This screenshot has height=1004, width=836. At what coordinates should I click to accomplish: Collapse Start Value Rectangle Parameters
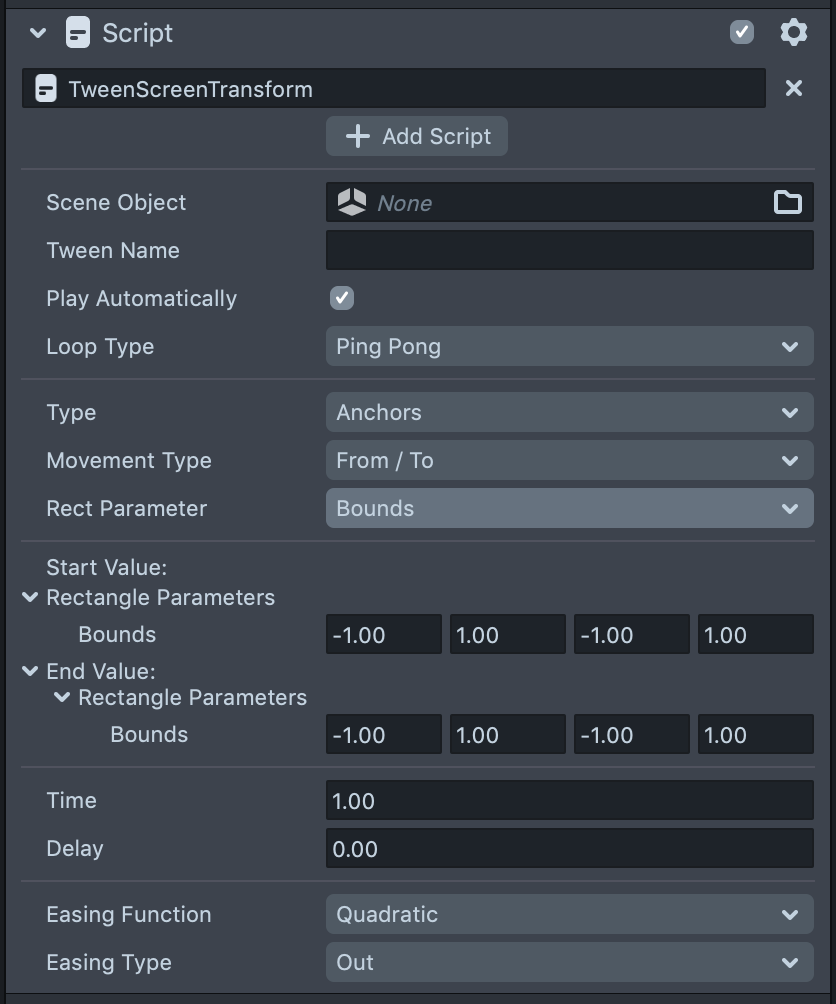(x=30, y=598)
